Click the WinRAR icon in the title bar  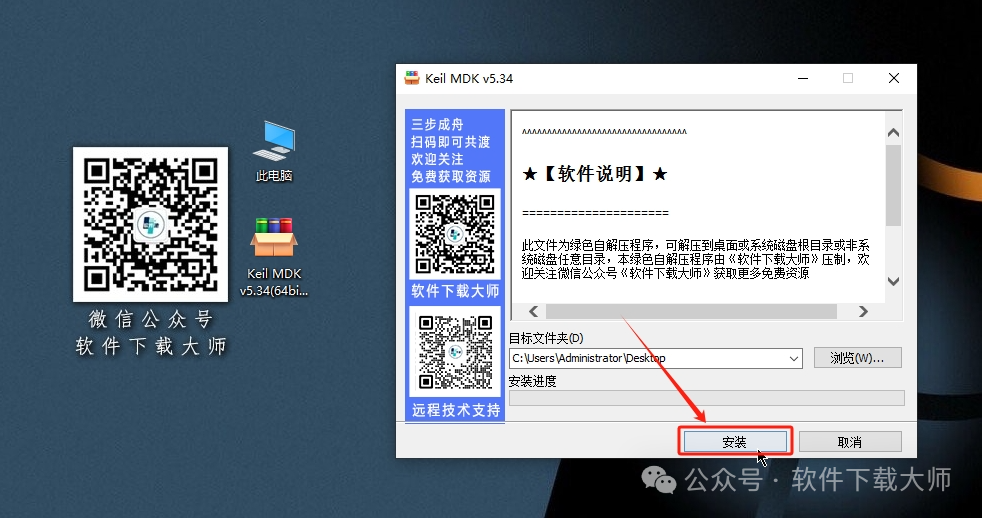click(x=411, y=78)
